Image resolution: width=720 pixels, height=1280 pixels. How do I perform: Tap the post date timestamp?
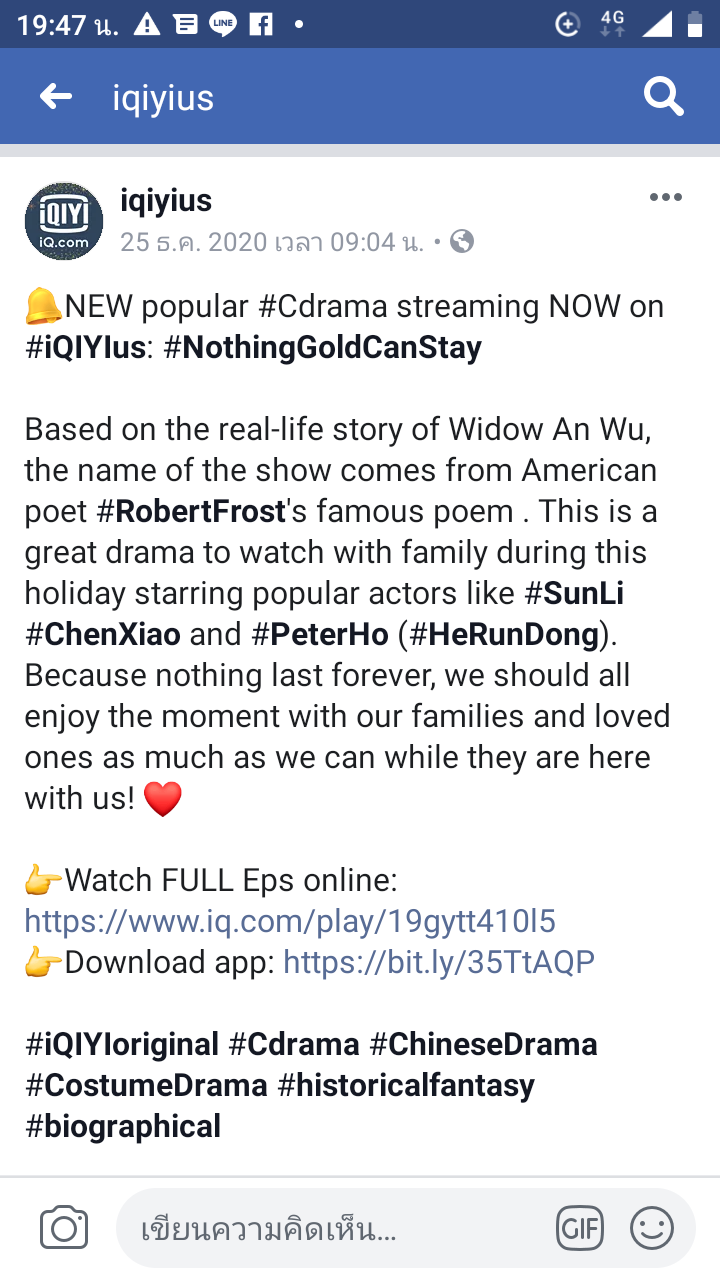[x=272, y=241]
